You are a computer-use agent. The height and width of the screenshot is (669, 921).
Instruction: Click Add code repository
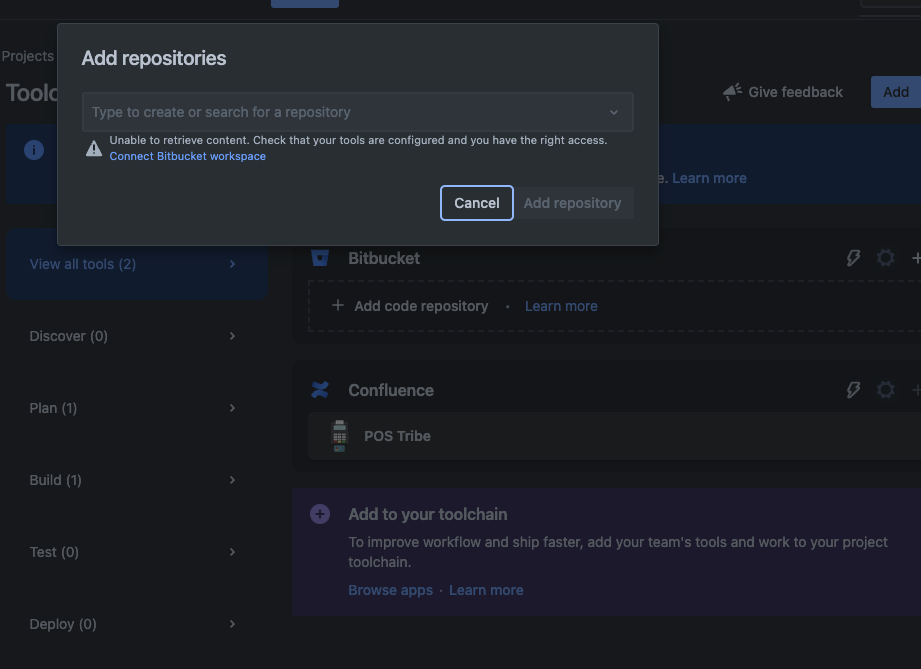[421, 306]
